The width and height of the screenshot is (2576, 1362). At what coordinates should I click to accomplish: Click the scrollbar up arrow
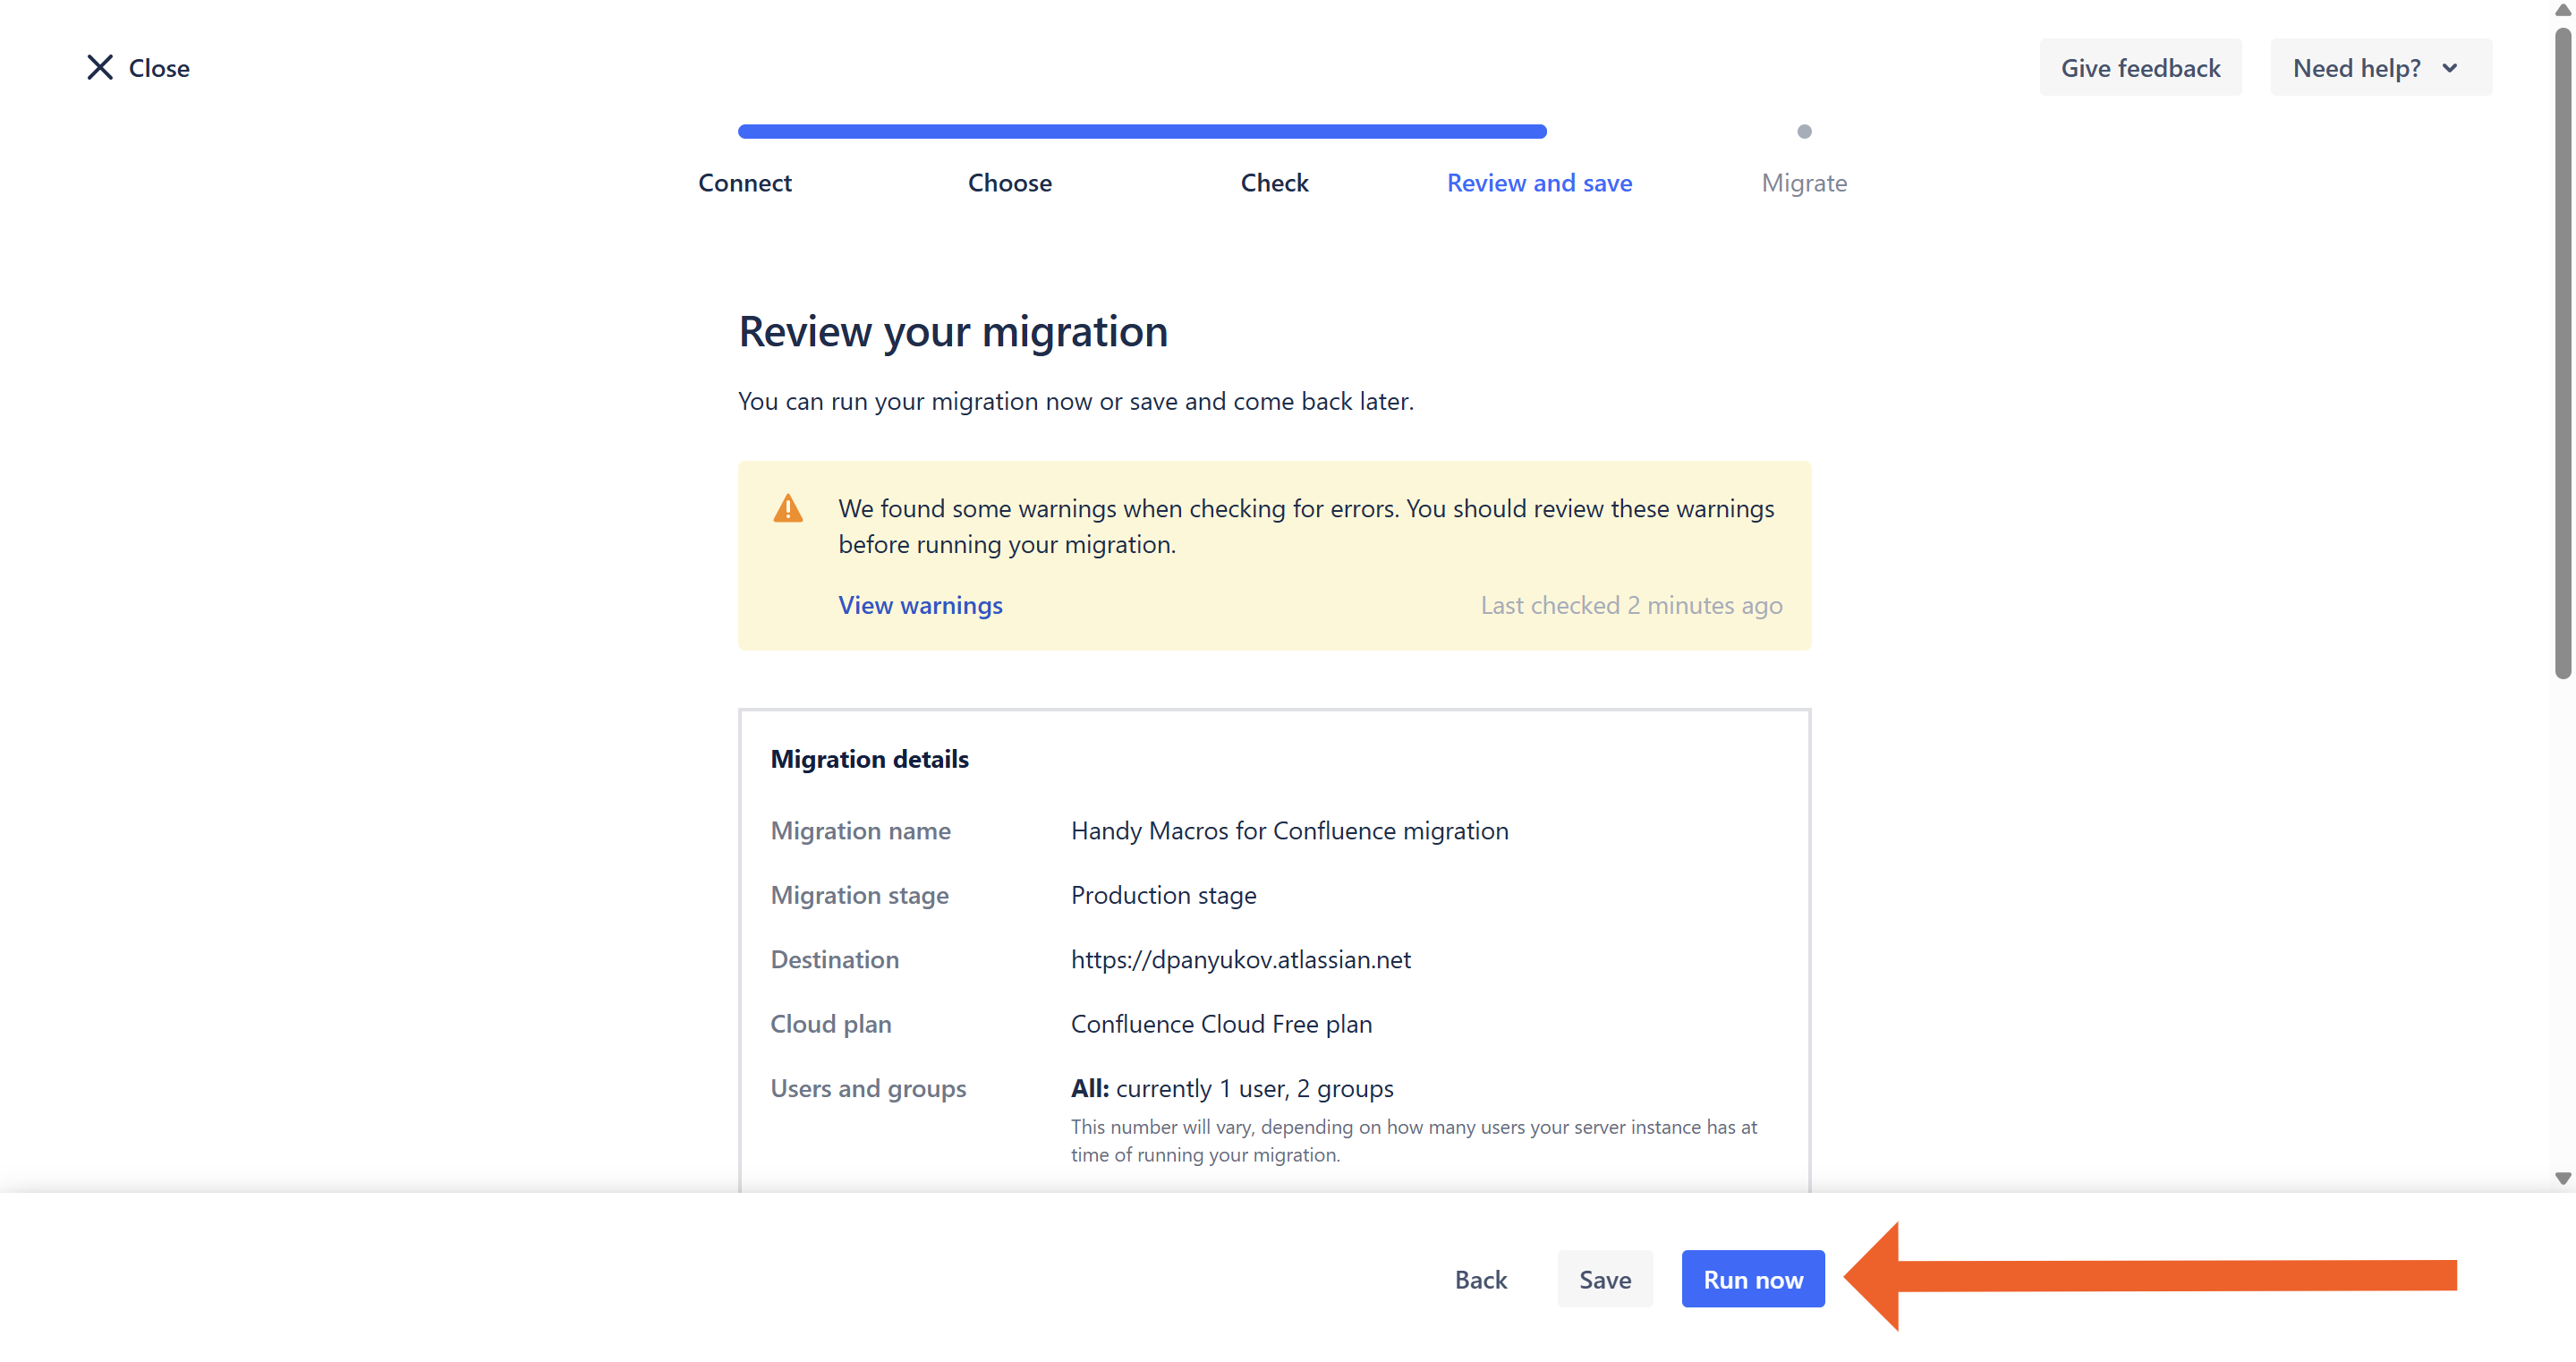tap(2562, 10)
